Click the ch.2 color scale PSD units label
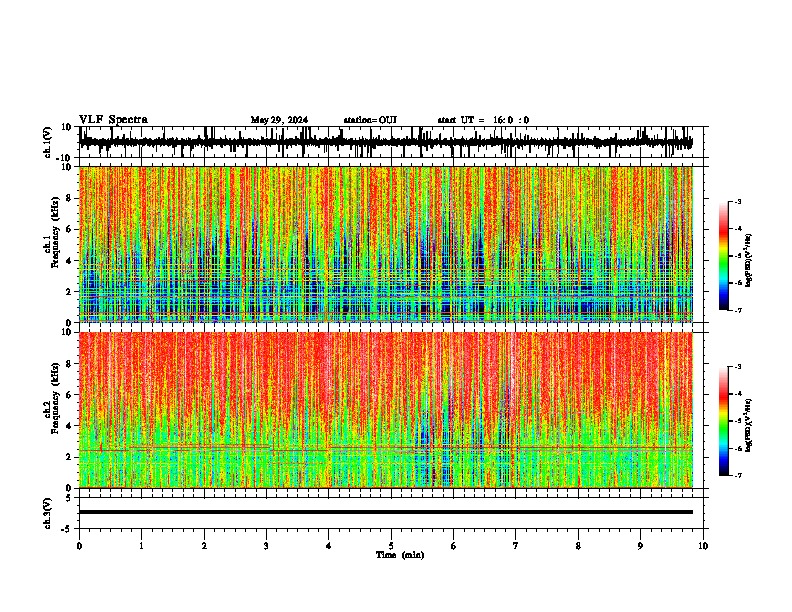Viewport: 792px width, 612px height. point(748,426)
